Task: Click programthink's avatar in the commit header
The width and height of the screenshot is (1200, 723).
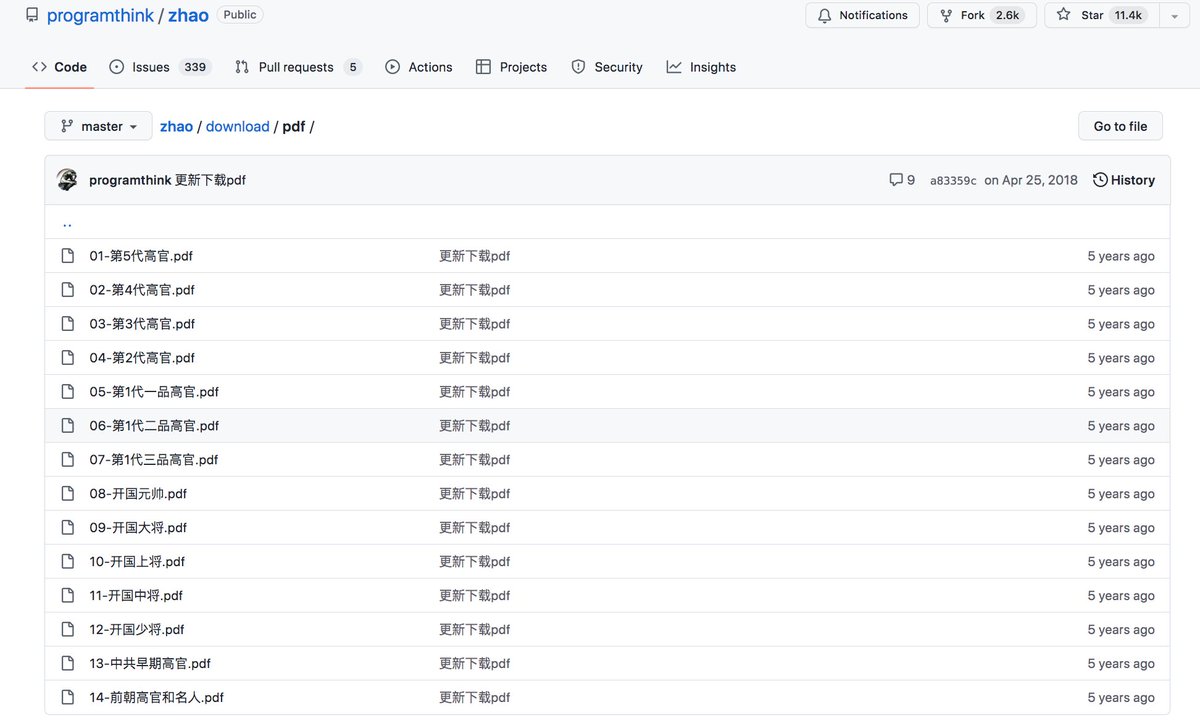Action: click(67, 180)
